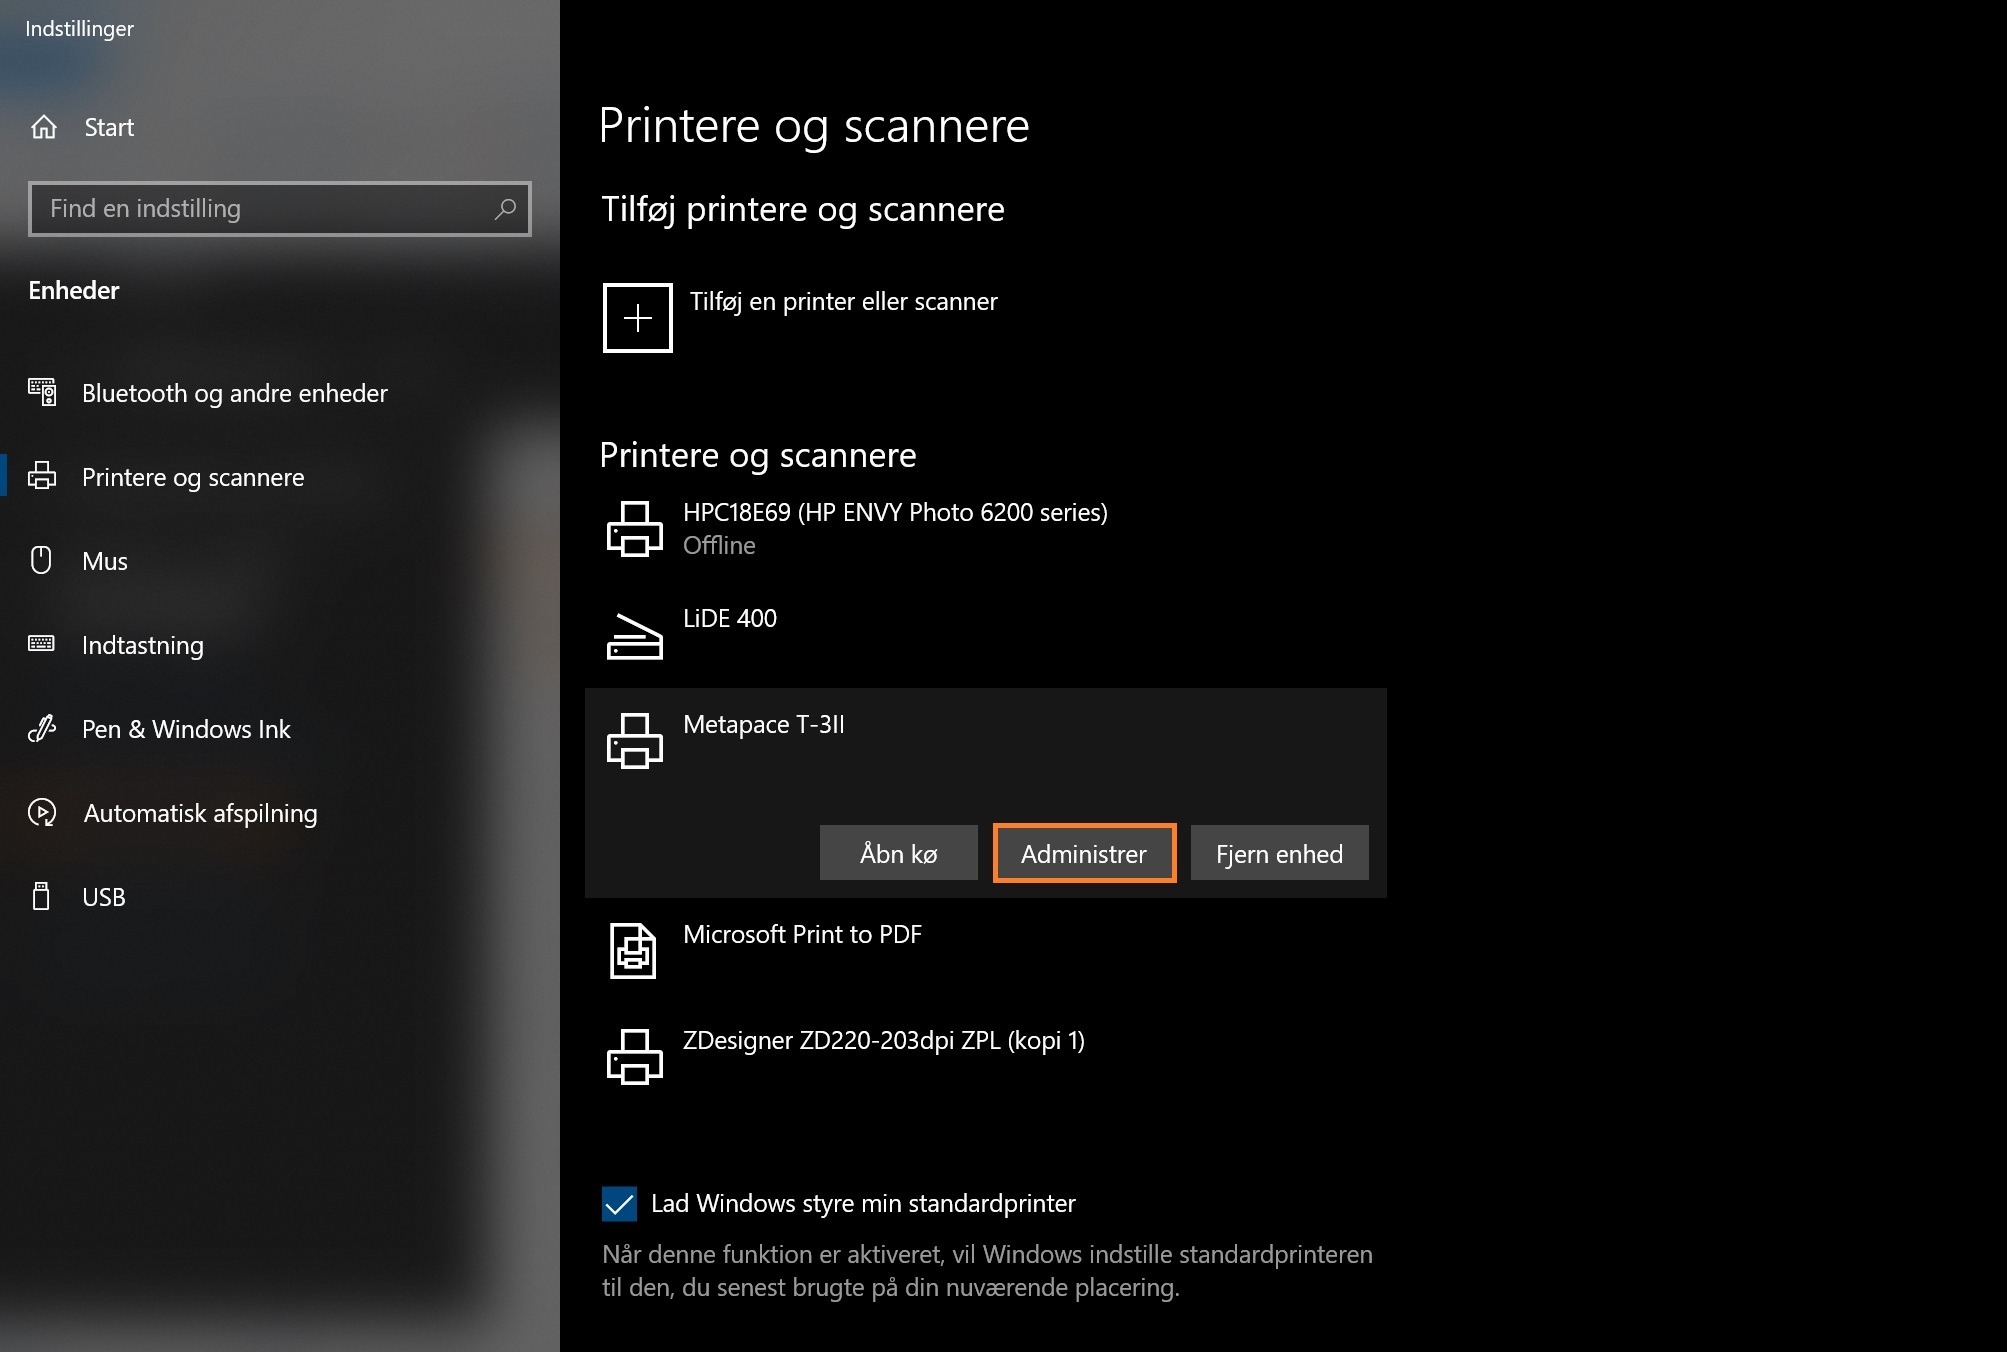Click the Indtastning keyboard icon

pos(41,644)
